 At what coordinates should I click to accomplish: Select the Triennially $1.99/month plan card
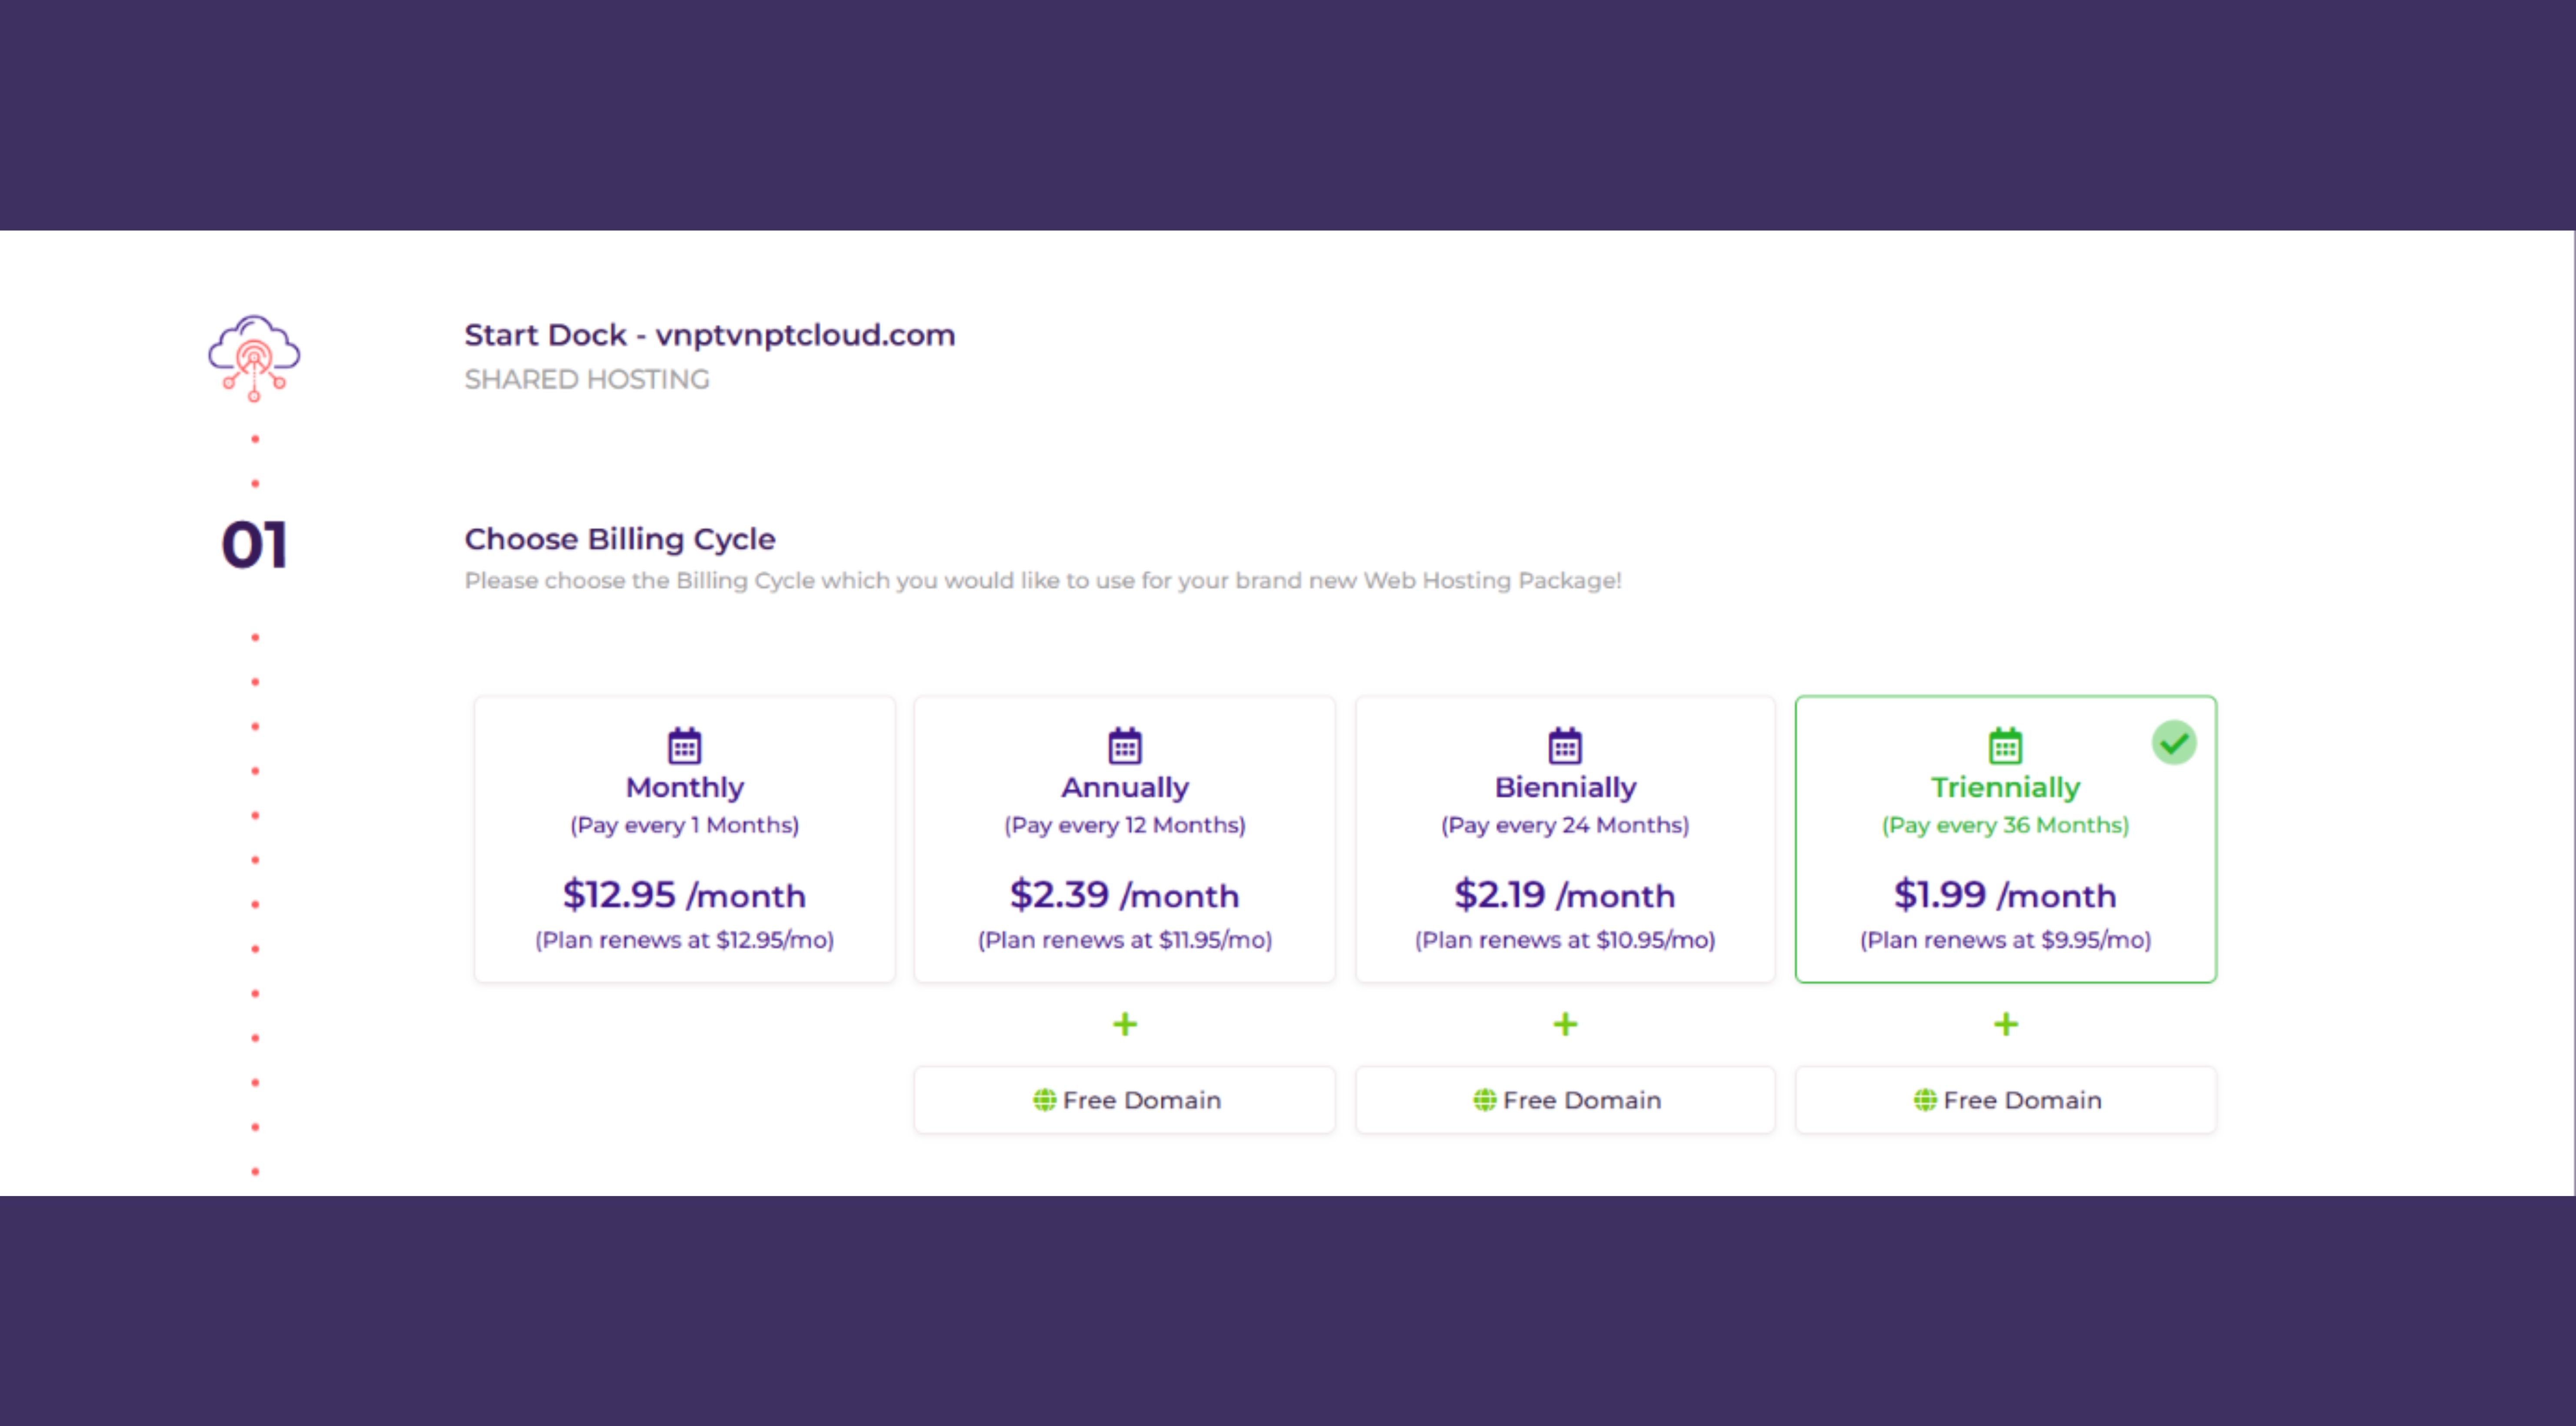point(2005,839)
